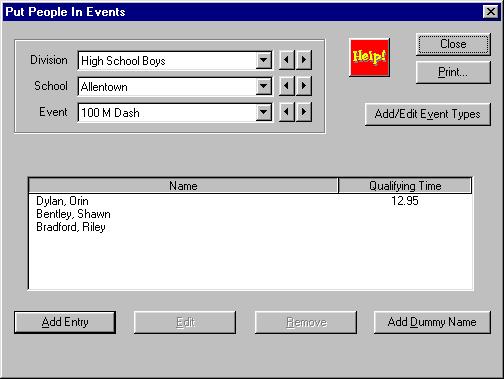Image resolution: width=504 pixels, height=379 pixels.
Task: Close the Put People In Events dialog via title X
Action: click(x=490, y=12)
